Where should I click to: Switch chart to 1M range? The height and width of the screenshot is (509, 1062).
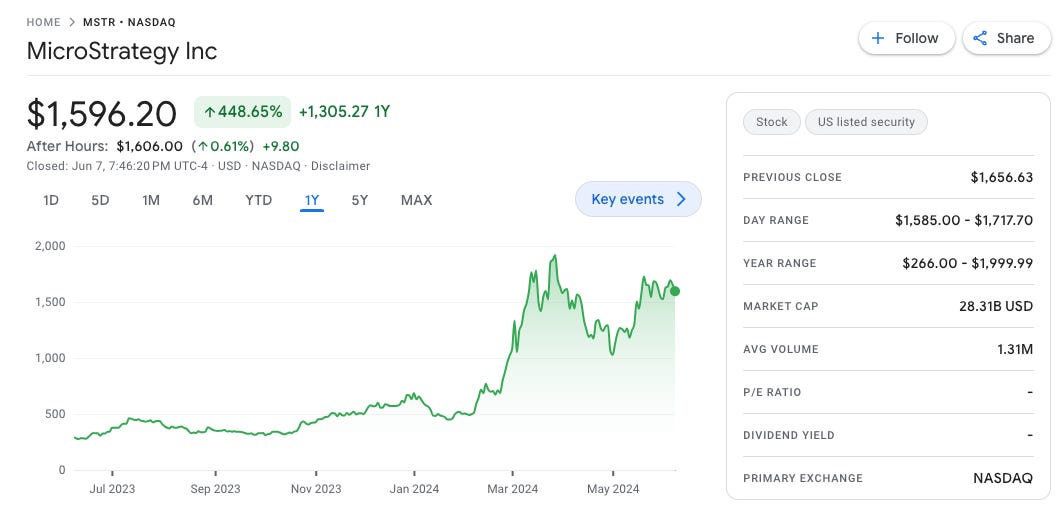pos(151,200)
